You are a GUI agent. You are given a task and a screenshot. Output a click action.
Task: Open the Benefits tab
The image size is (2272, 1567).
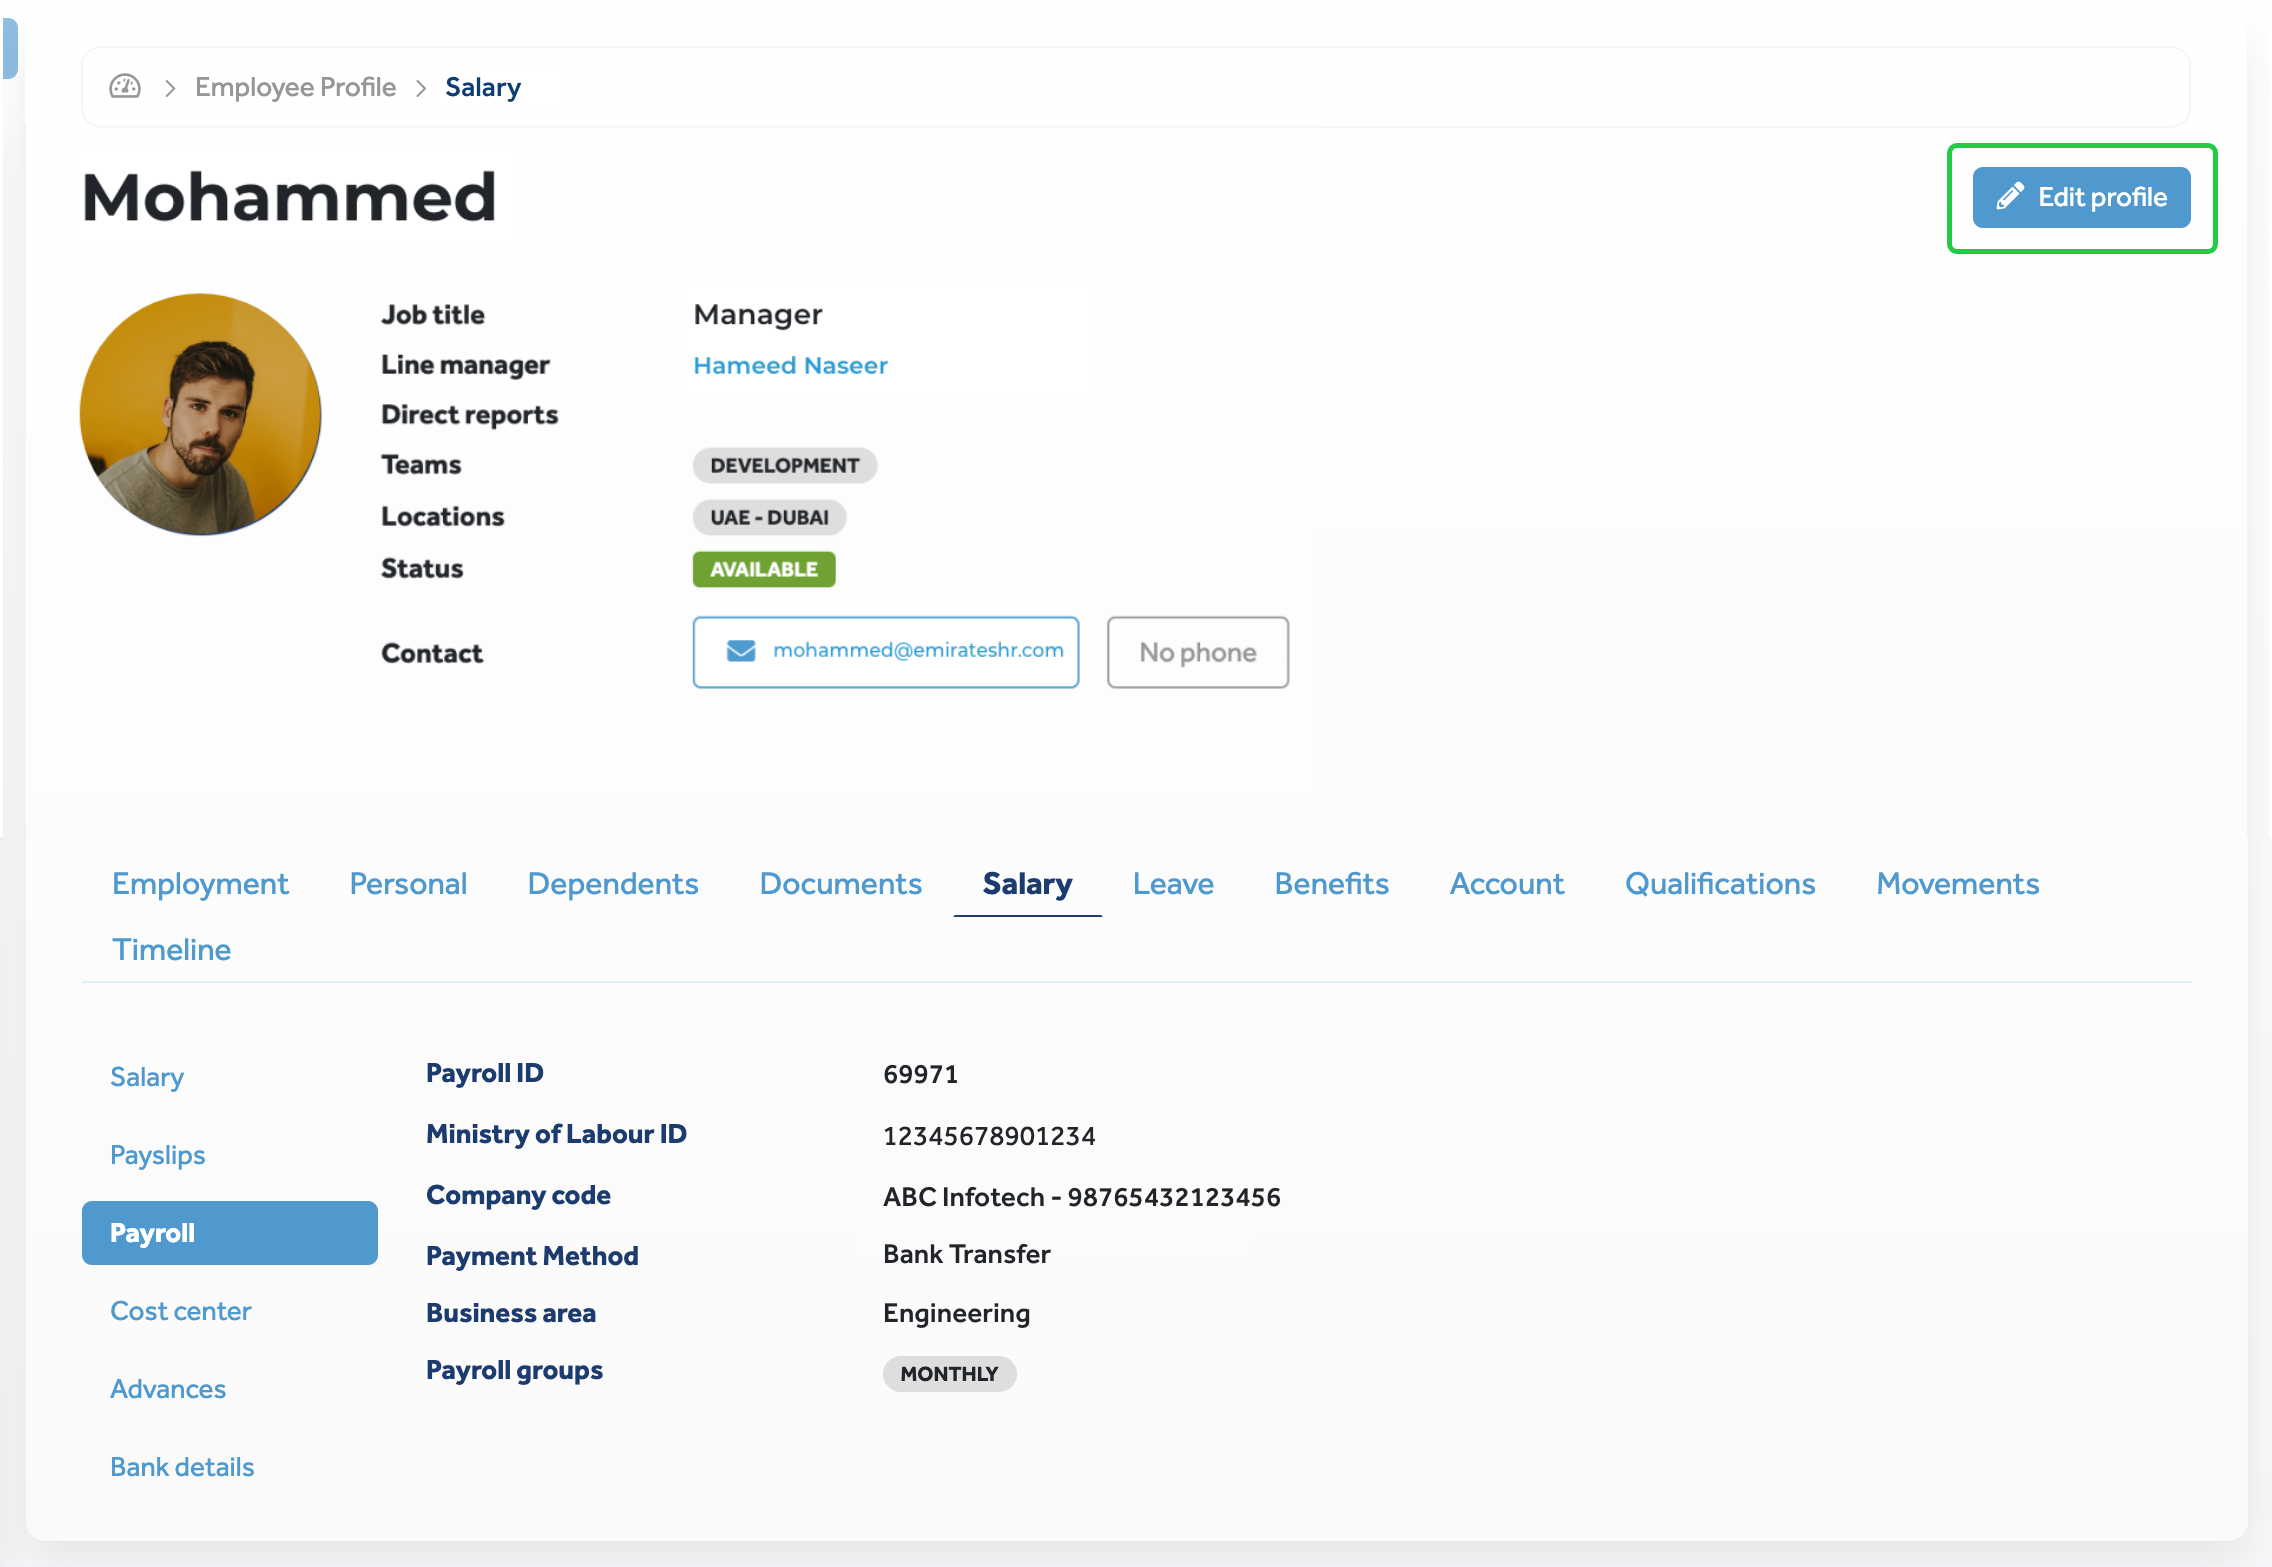coord(1331,883)
